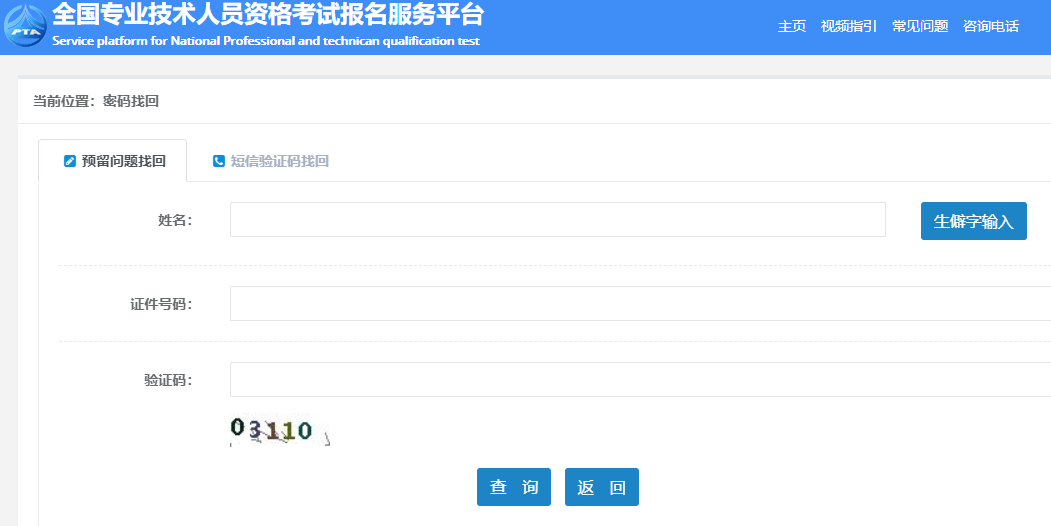Click the 全国专业技术人员资格考试报名服务平台 title
1051x526 pixels.
267,16
